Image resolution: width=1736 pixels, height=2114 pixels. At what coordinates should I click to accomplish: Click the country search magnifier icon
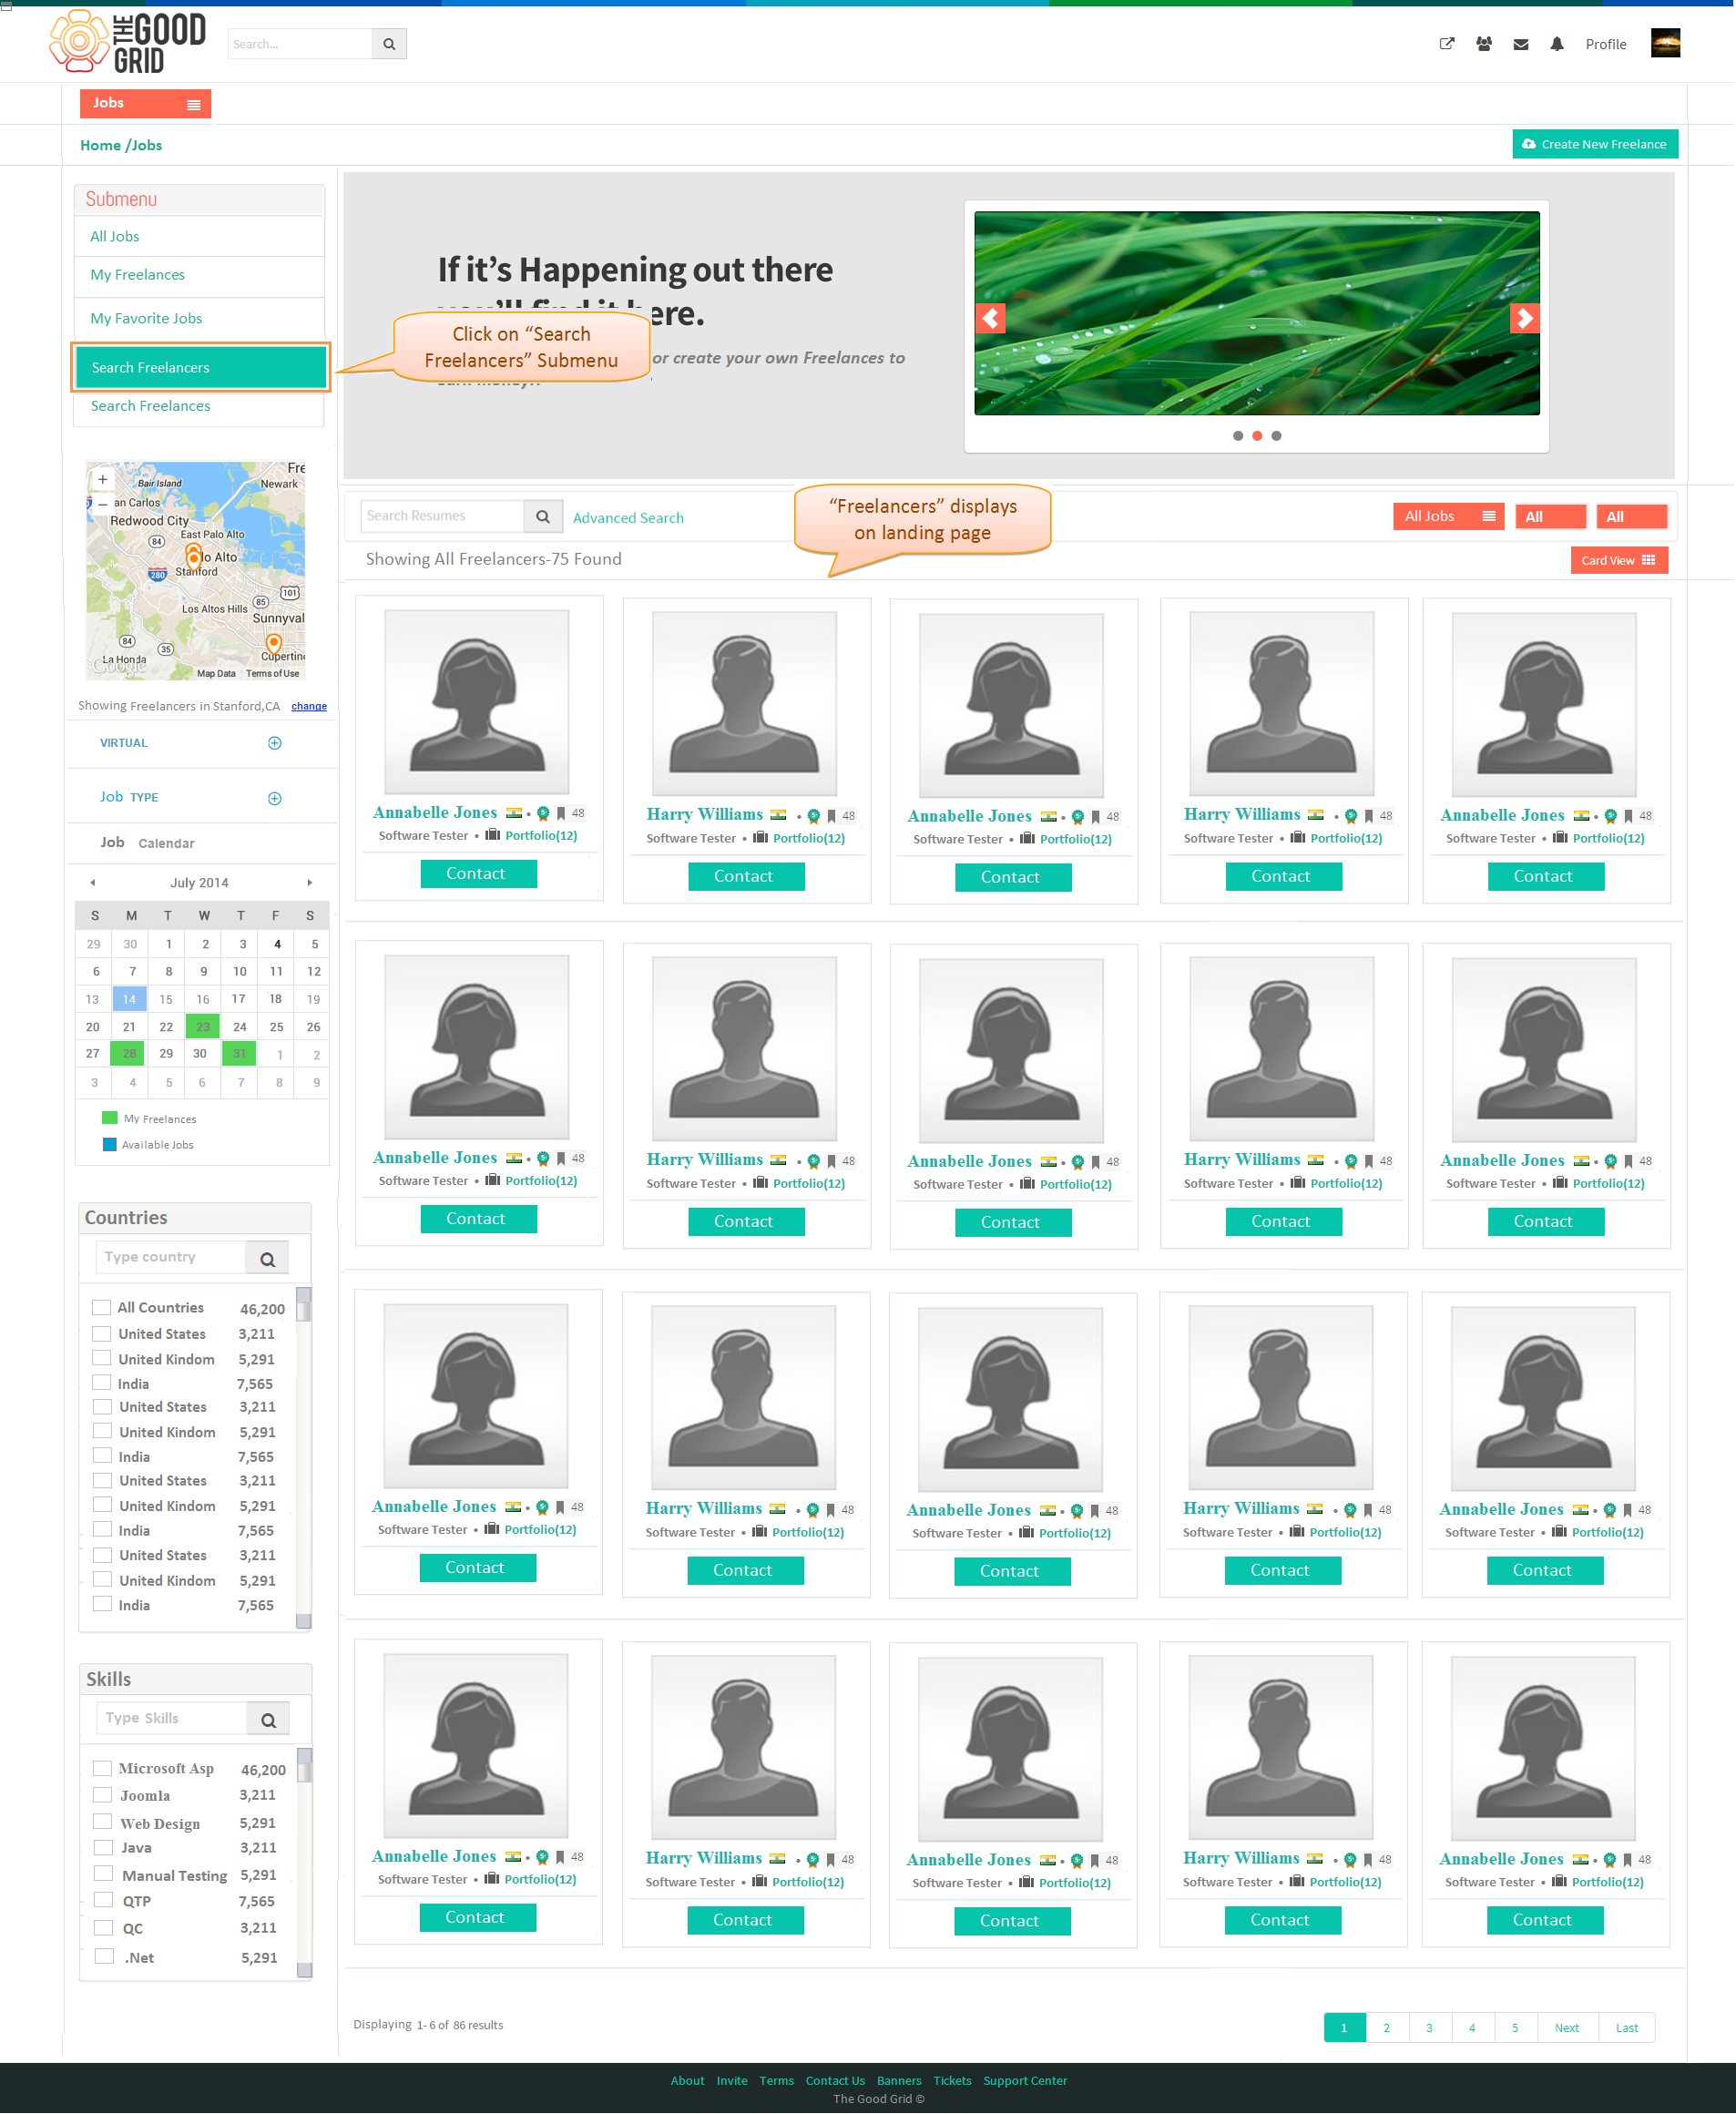pyautogui.click(x=267, y=1259)
